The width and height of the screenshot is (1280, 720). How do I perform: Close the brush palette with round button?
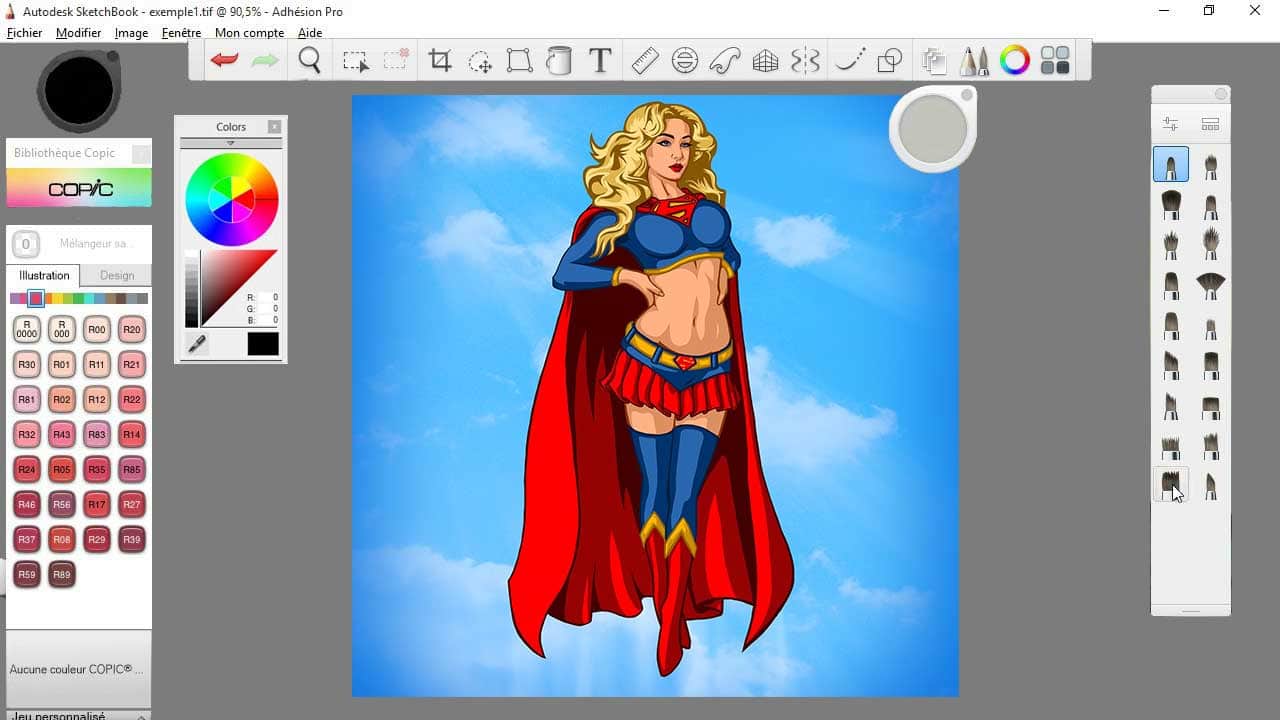[x=1221, y=94]
